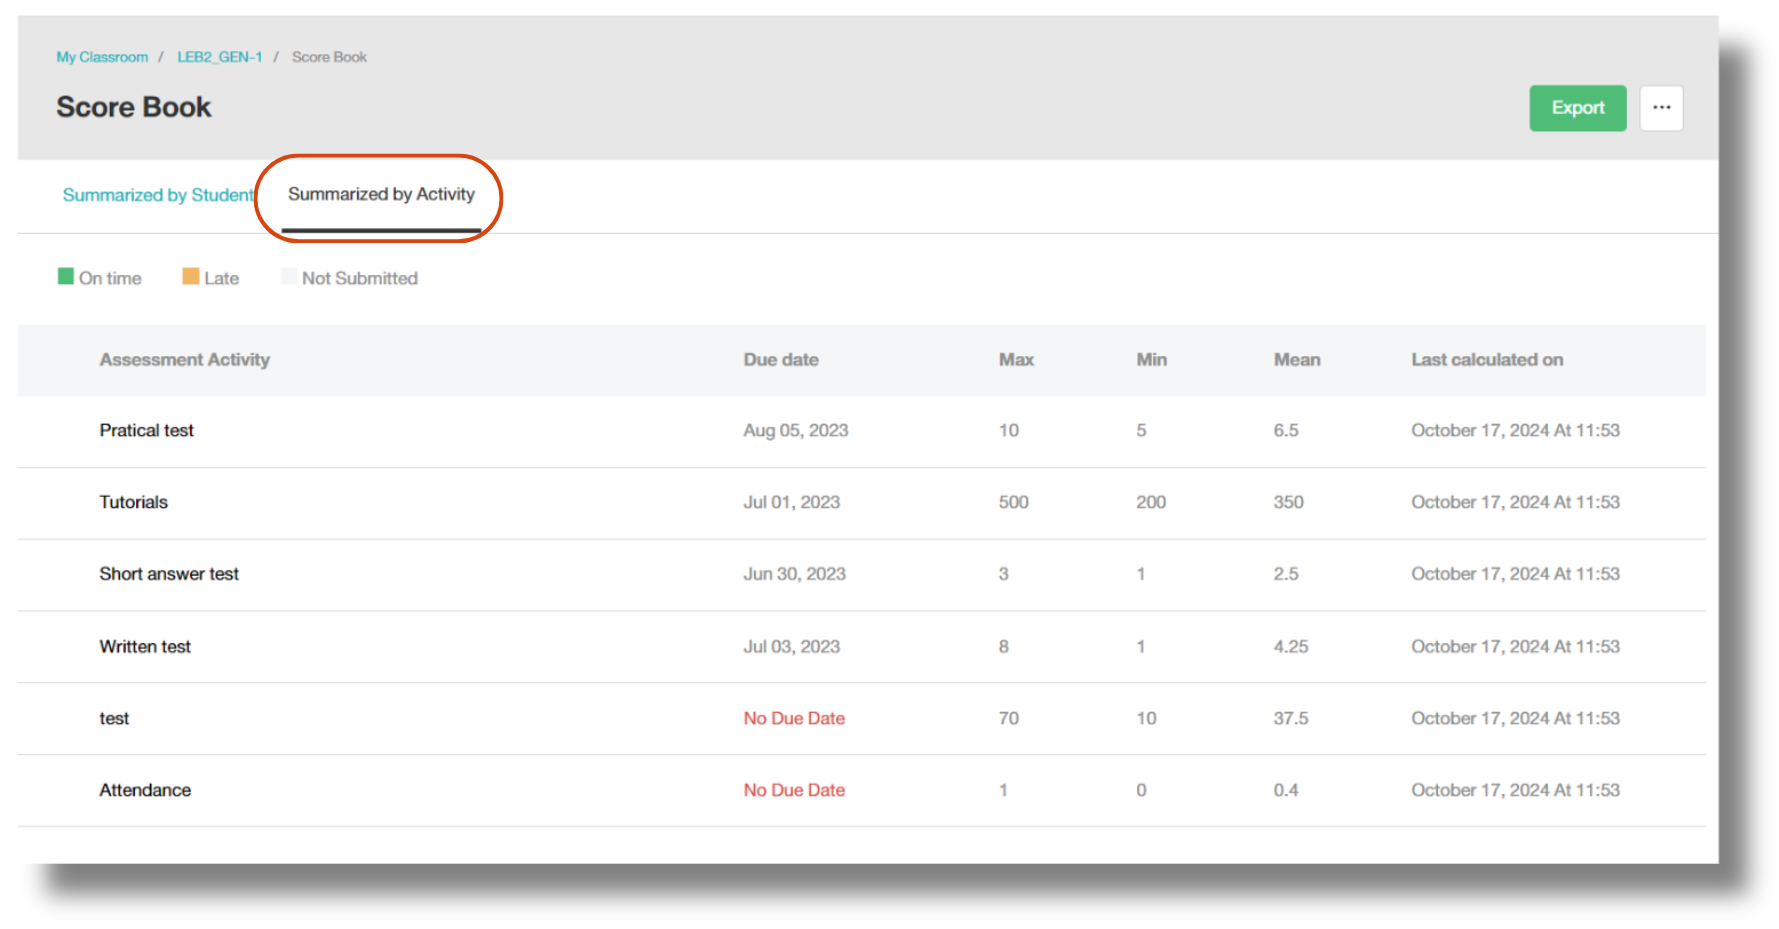1779x929 pixels.
Task: Open the Attendance activity row
Action: [144, 790]
